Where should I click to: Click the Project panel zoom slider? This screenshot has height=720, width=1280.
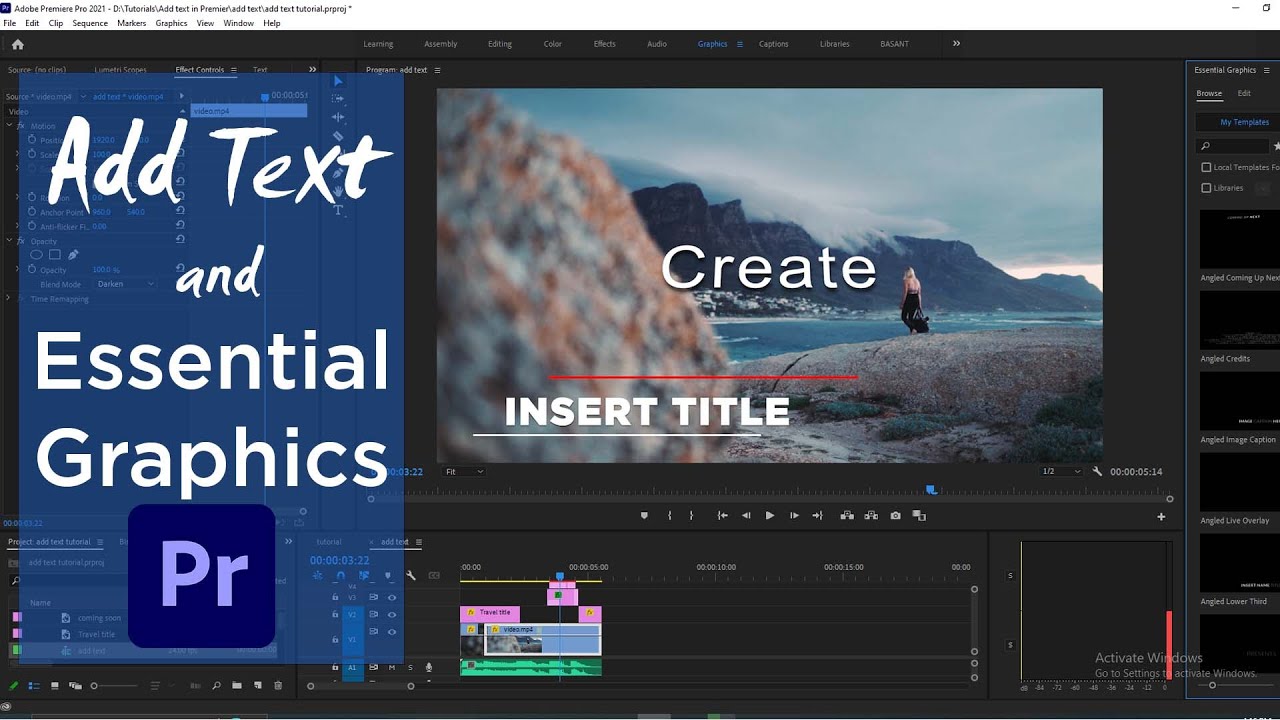point(114,686)
